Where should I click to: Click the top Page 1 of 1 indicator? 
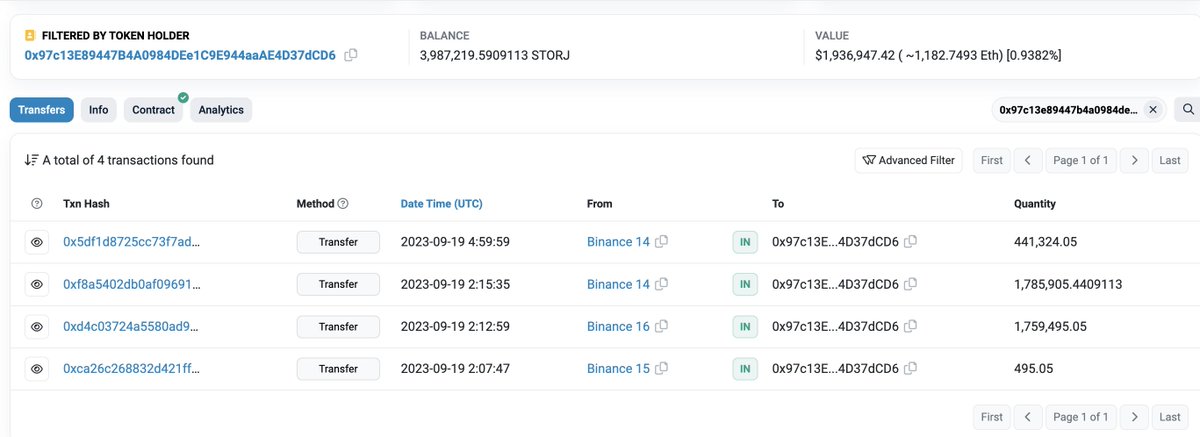[x=1080, y=160]
